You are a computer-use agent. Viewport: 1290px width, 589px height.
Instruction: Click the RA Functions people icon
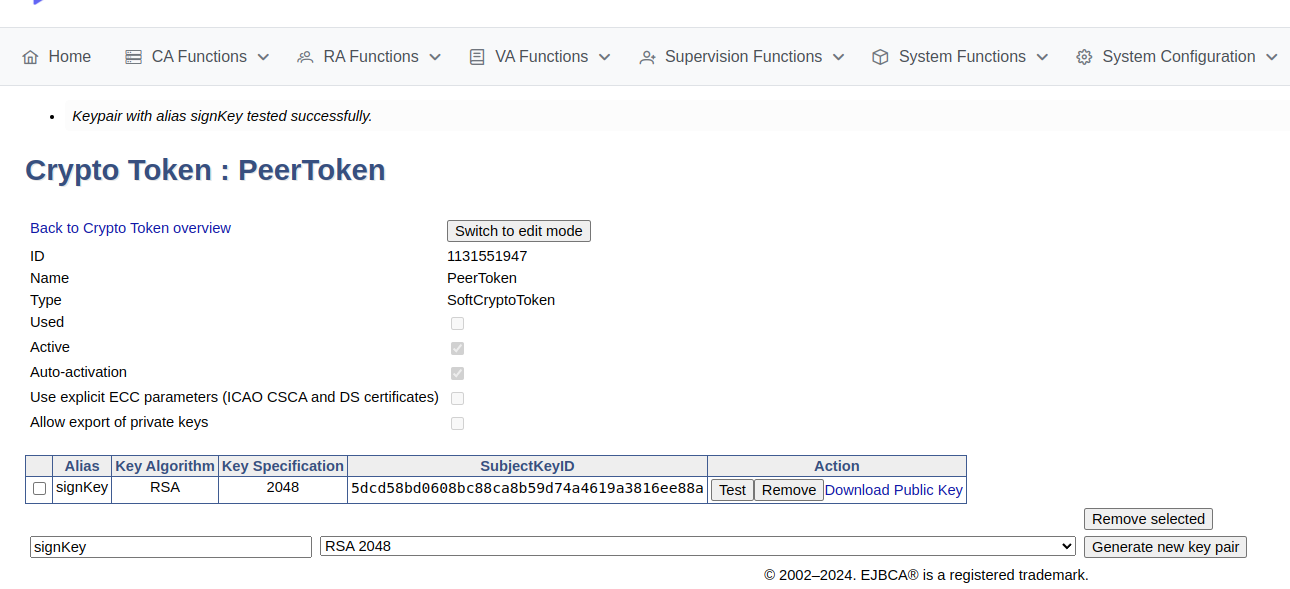click(305, 57)
